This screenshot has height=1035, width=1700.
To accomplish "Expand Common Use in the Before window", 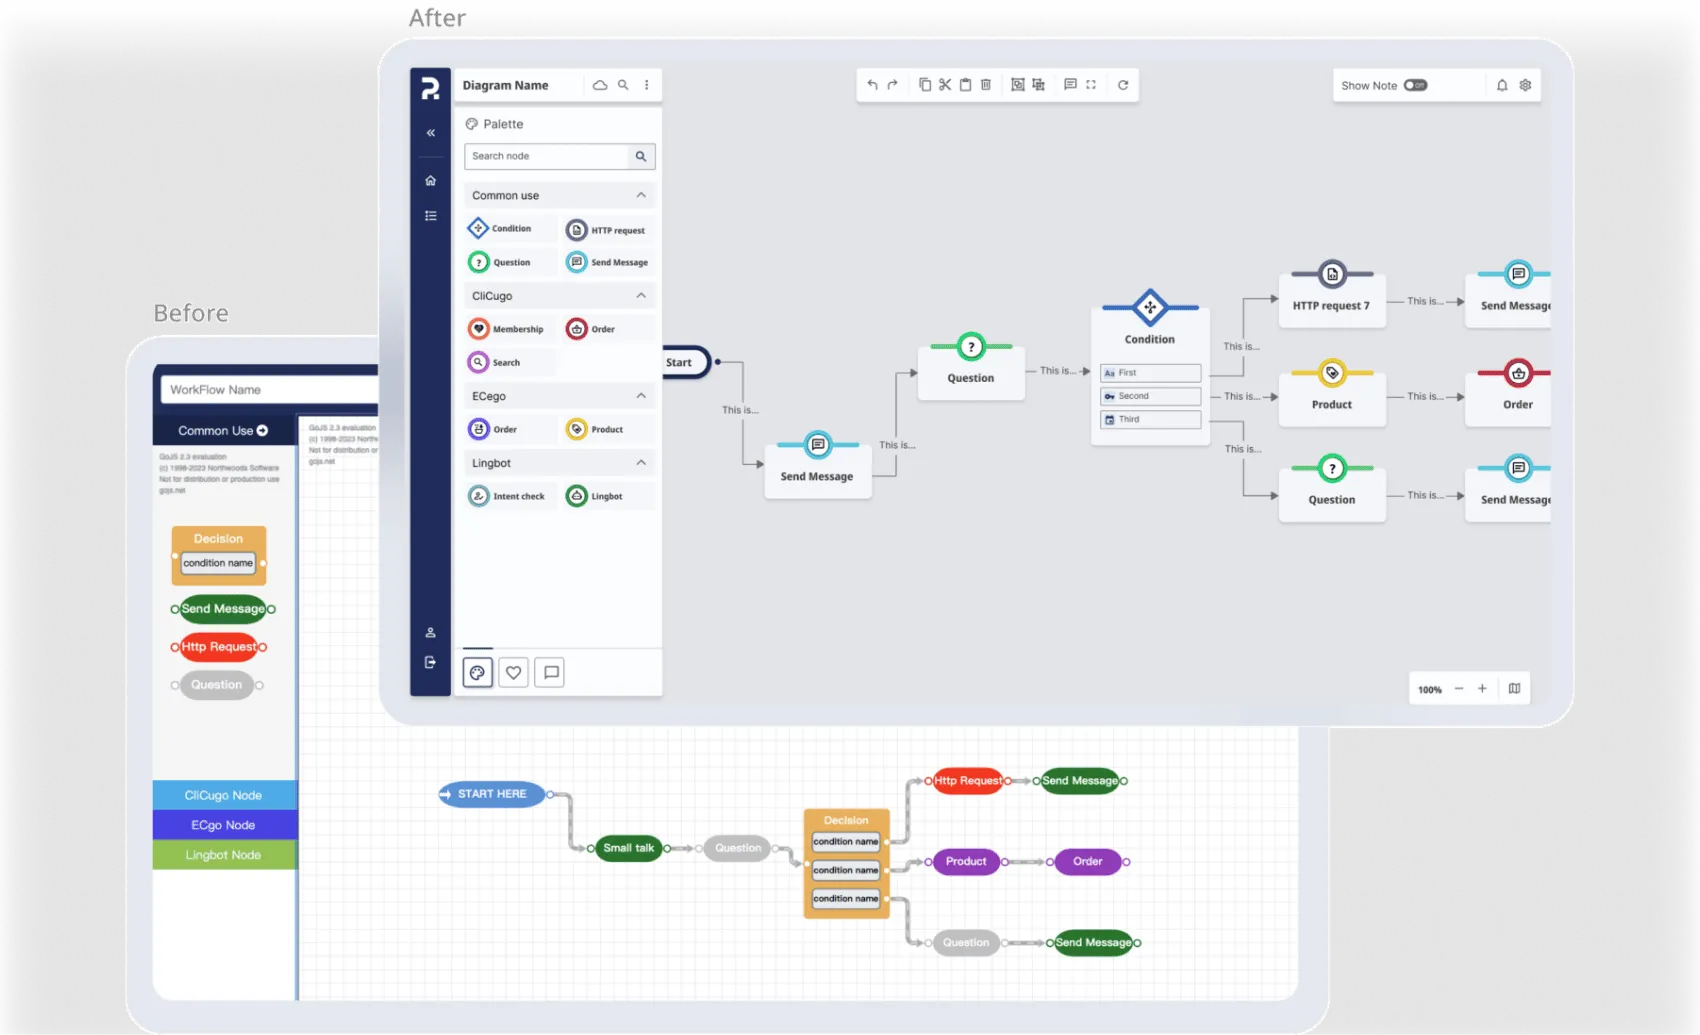I will (223, 431).
